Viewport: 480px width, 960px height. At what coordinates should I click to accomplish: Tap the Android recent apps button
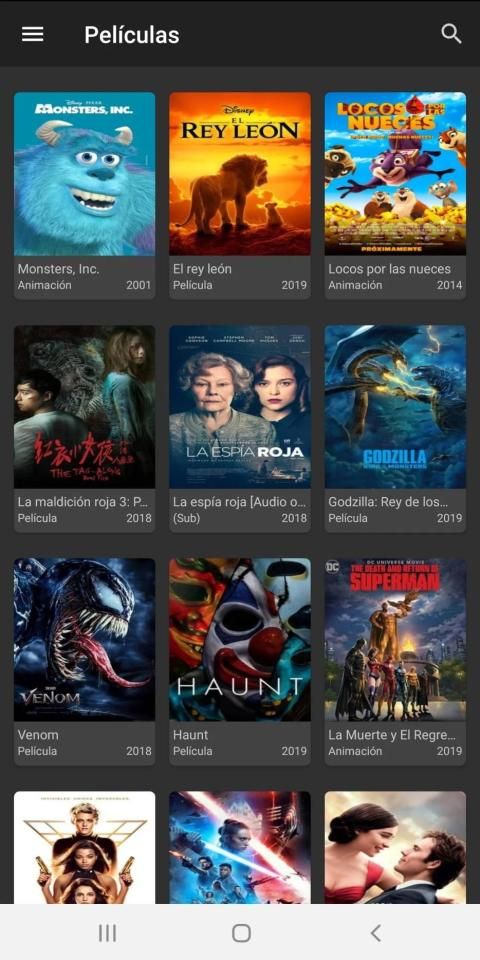pos(107,933)
